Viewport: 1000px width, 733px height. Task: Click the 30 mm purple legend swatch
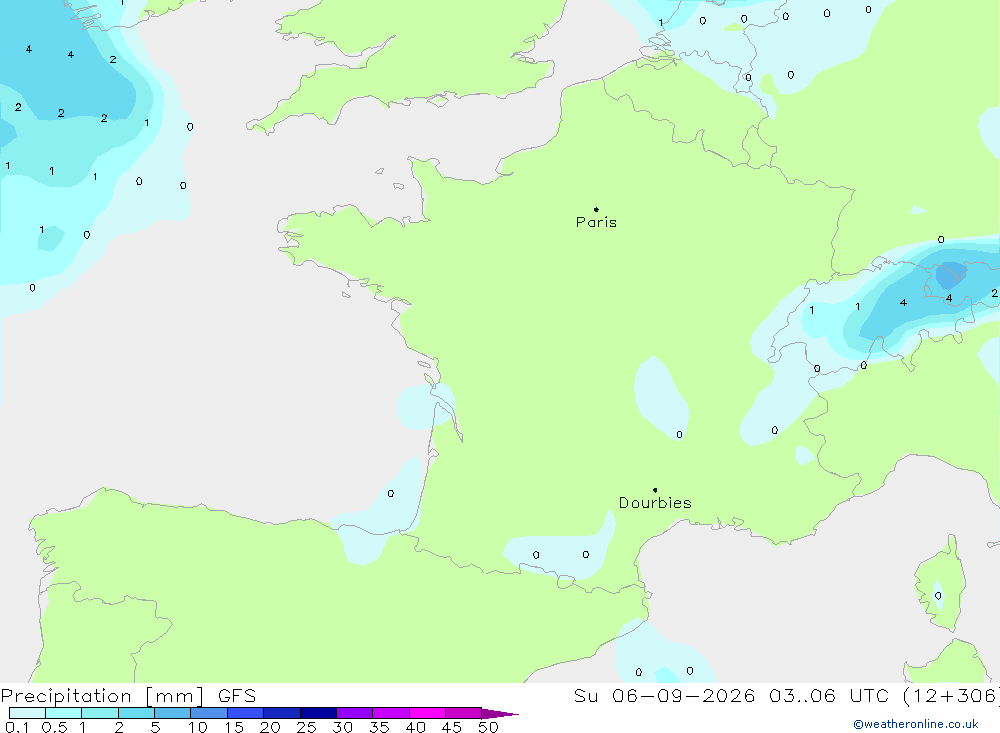[x=355, y=713]
